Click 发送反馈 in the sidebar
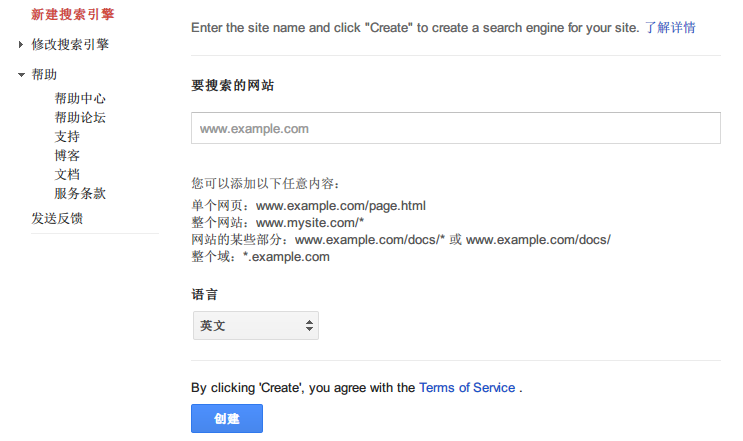Screen dimensions: 743x441 coord(57,219)
